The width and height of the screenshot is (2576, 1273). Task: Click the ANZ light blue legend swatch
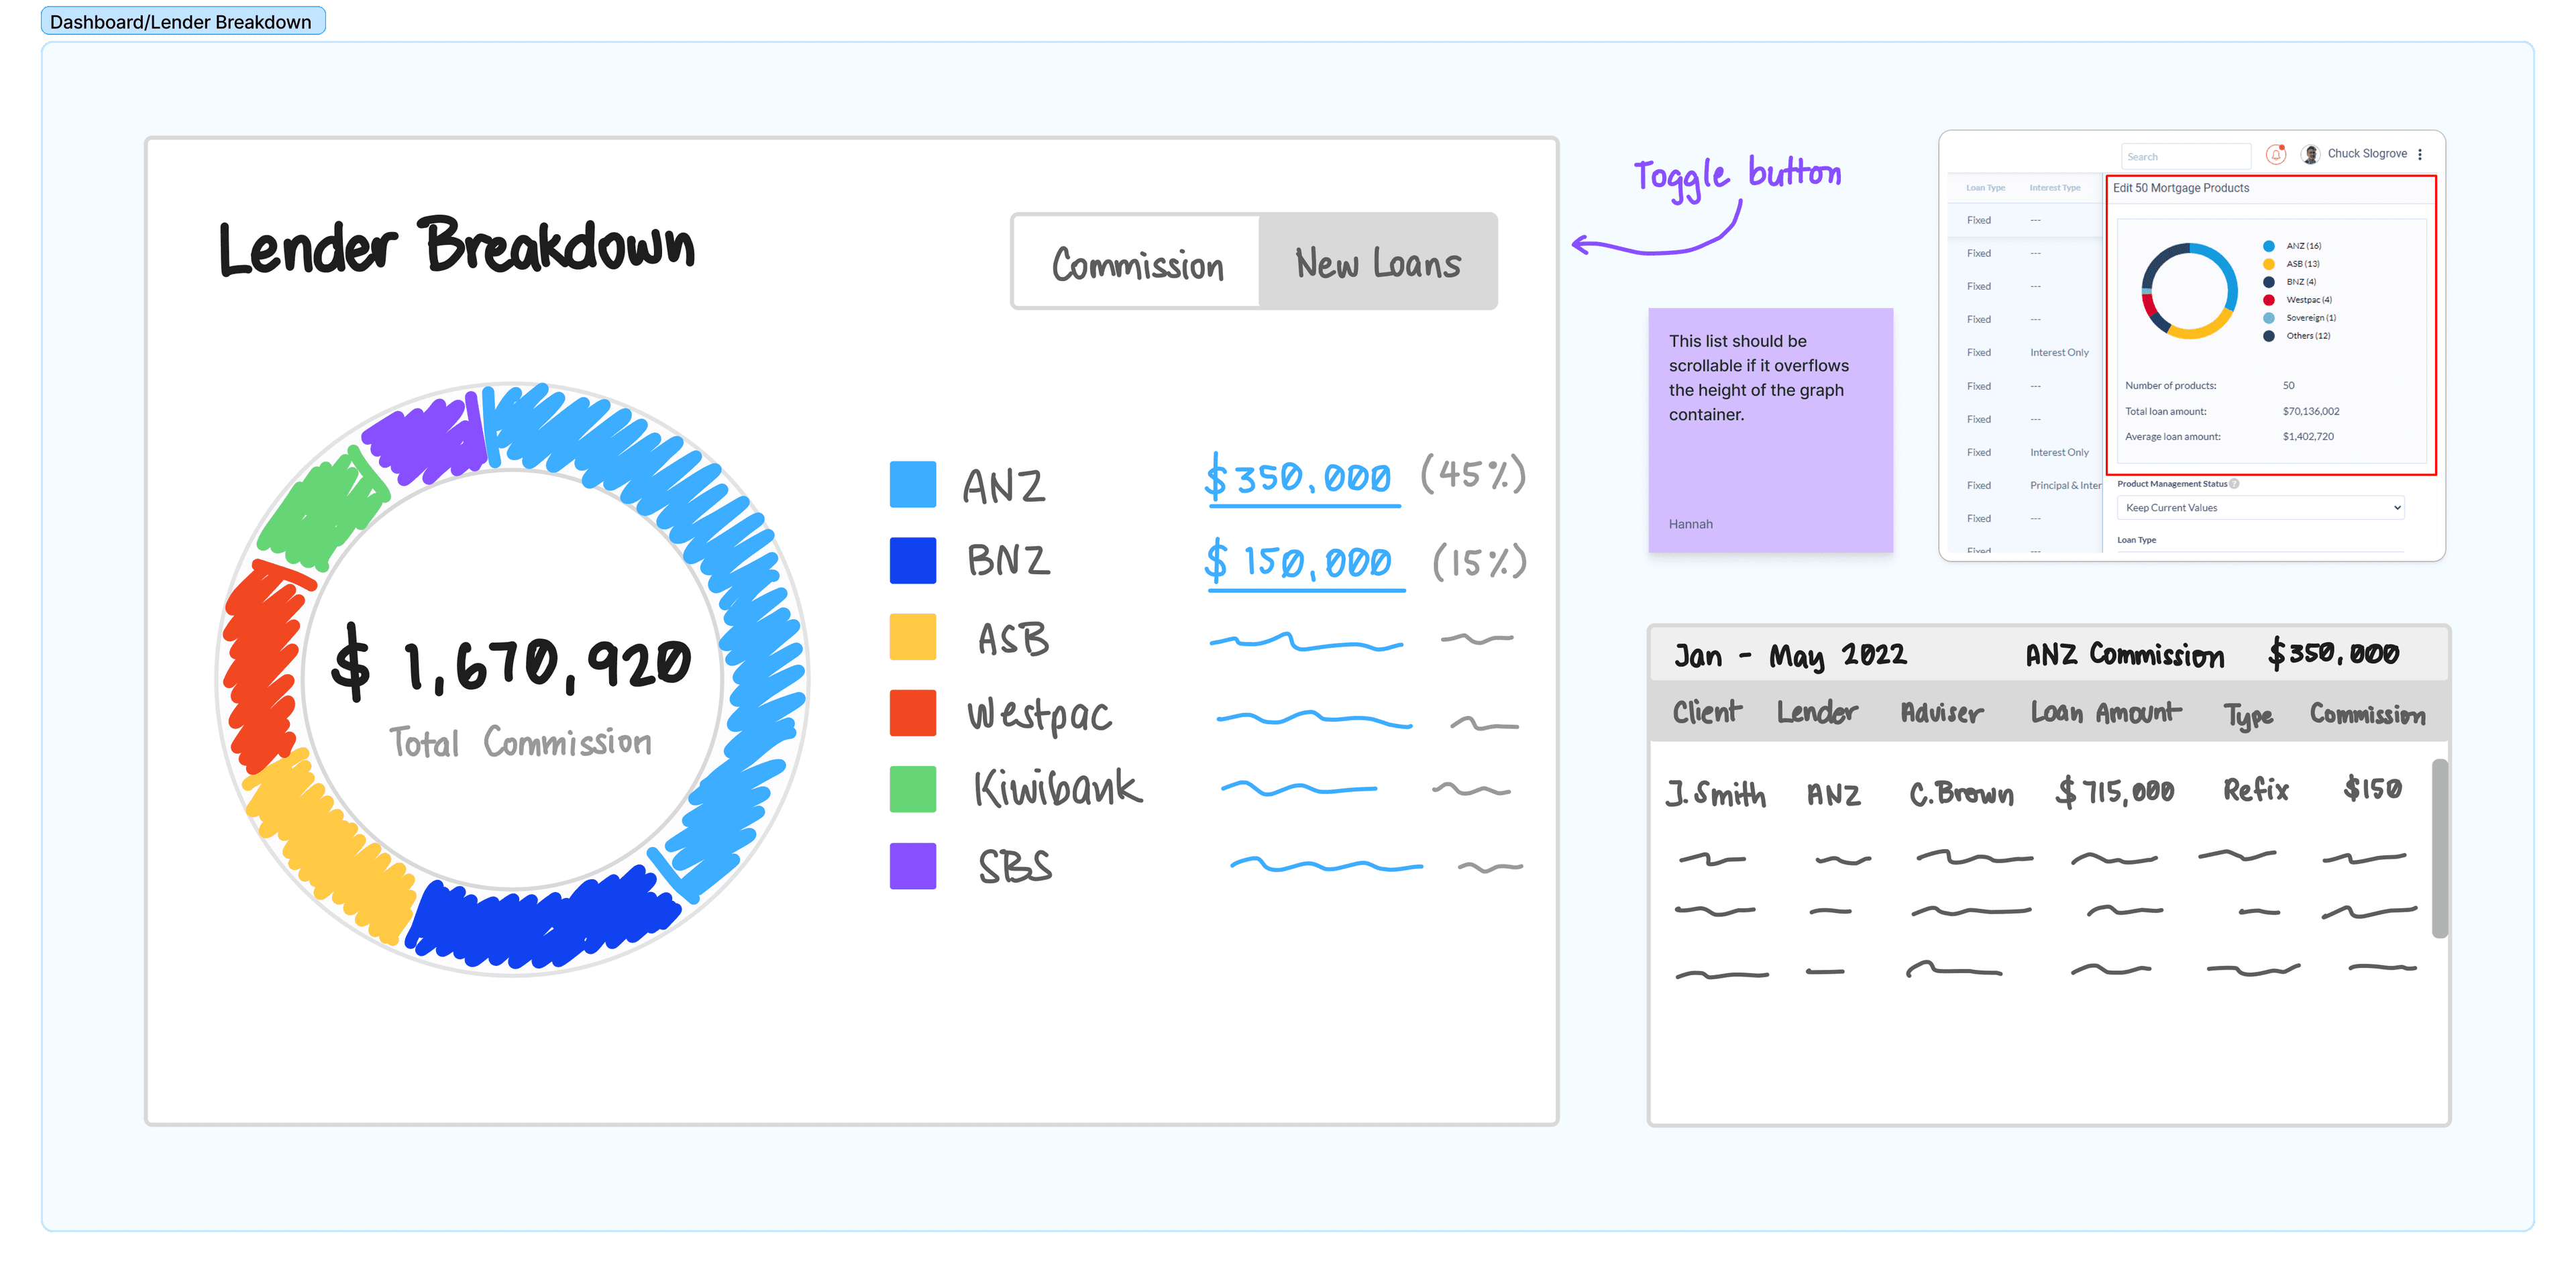click(x=913, y=485)
